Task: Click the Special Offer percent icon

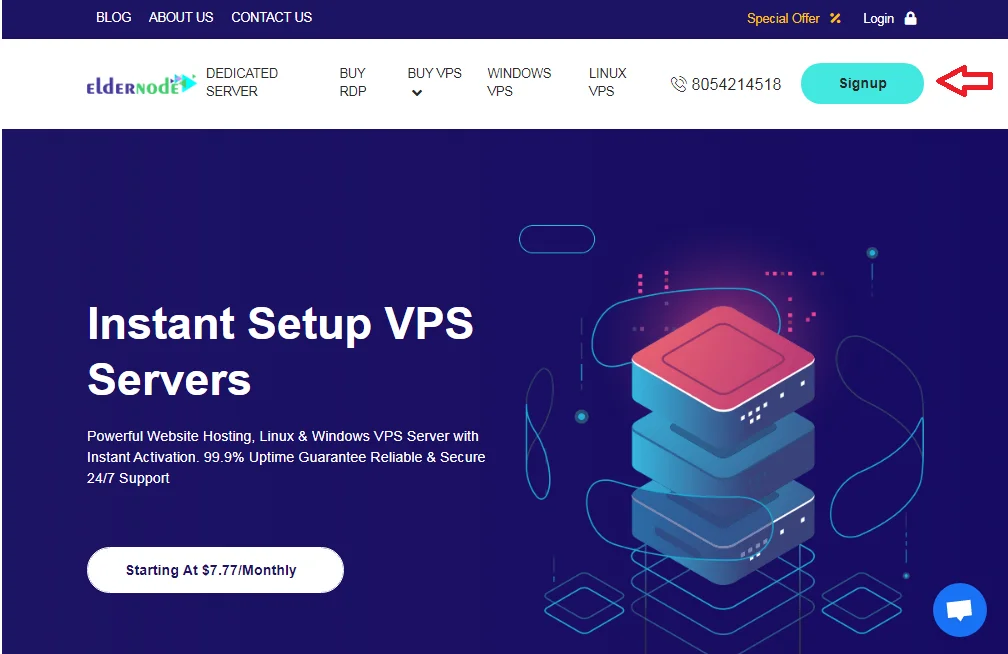Action: 835,18
